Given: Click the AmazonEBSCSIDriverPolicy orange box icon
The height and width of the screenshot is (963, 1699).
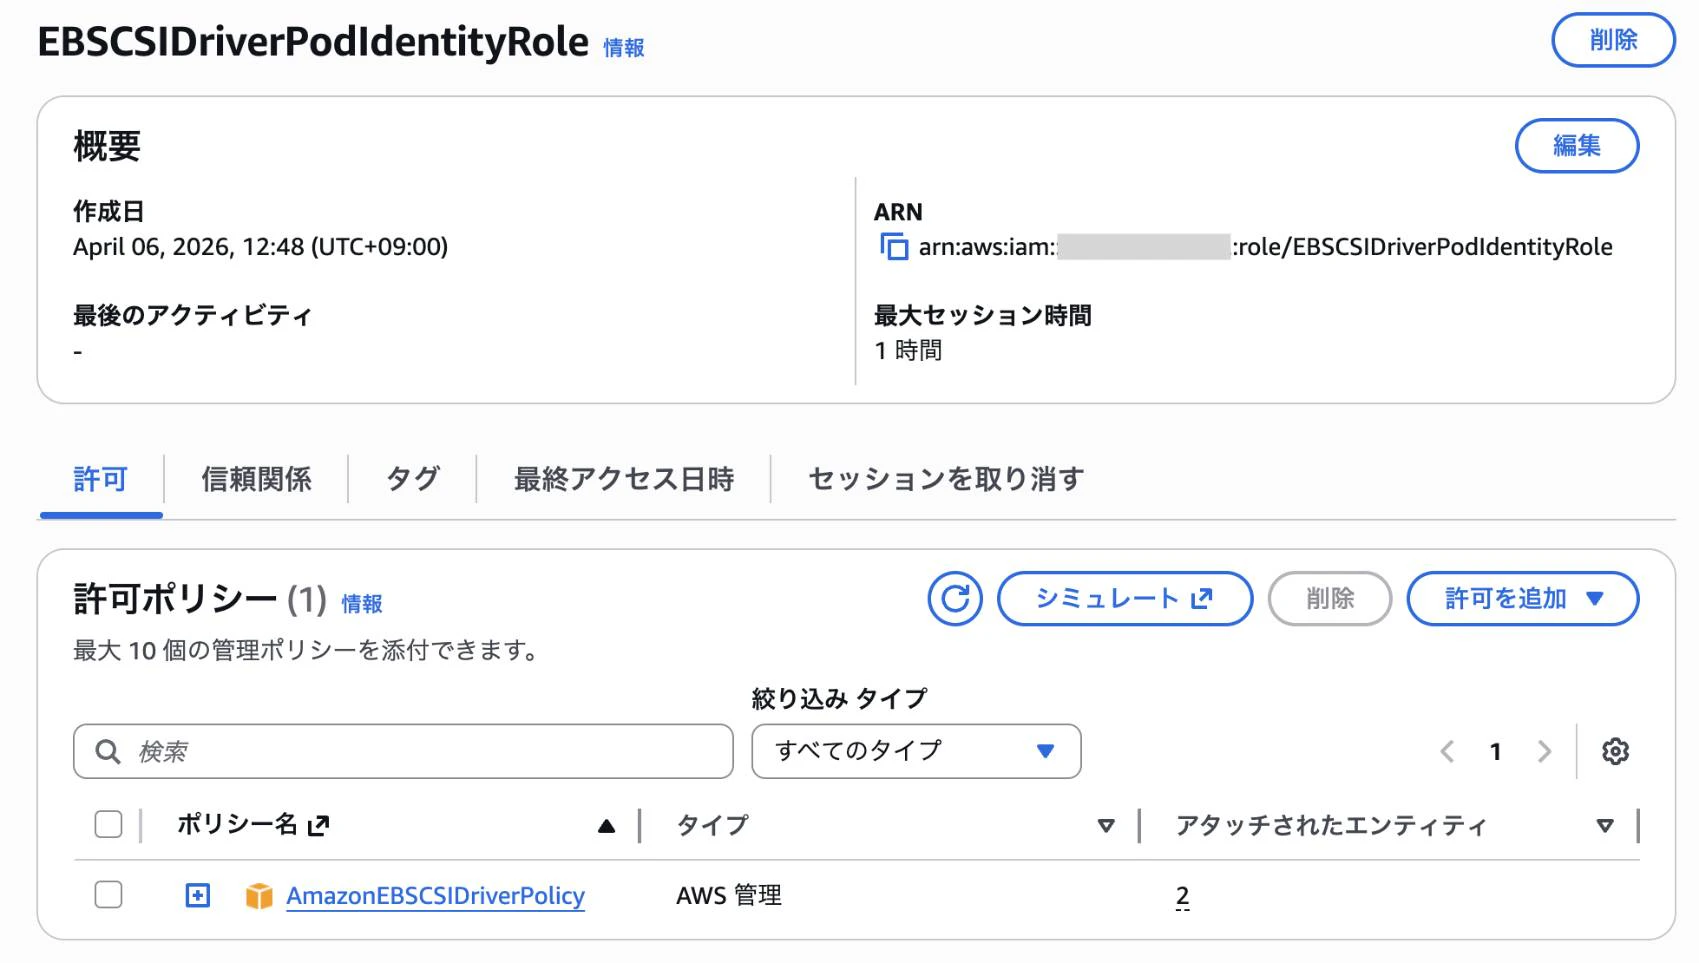Looking at the screenshot, I should coord(259,895).
